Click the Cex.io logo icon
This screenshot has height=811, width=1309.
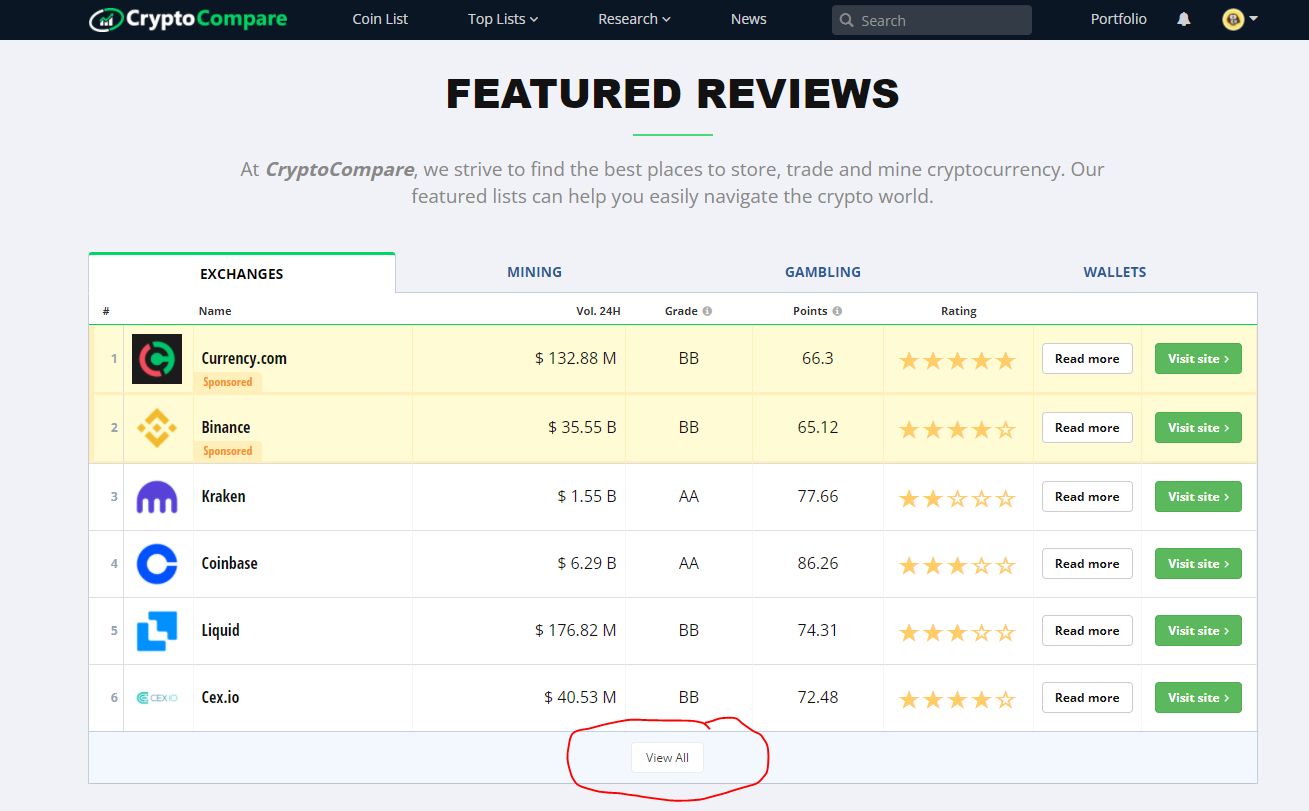click(157, 697)
